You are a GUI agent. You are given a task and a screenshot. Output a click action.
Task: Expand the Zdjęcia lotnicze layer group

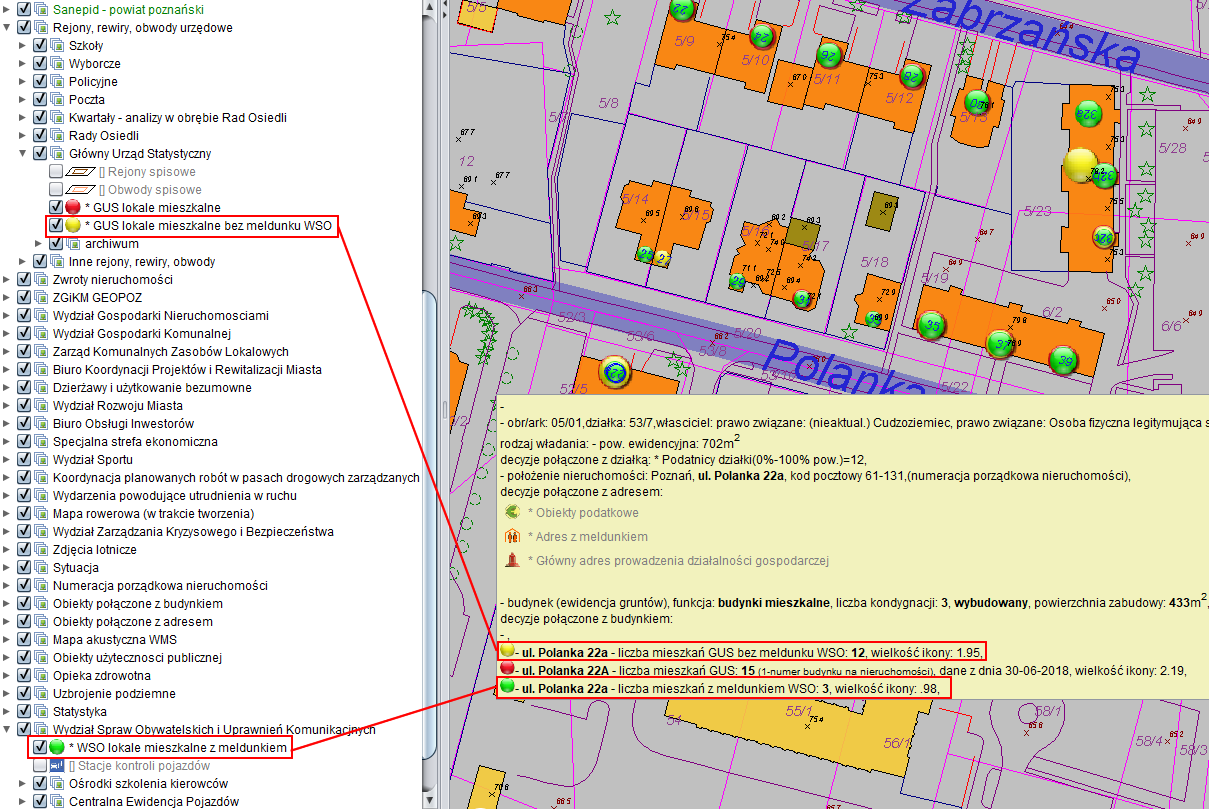coord(8,550)
